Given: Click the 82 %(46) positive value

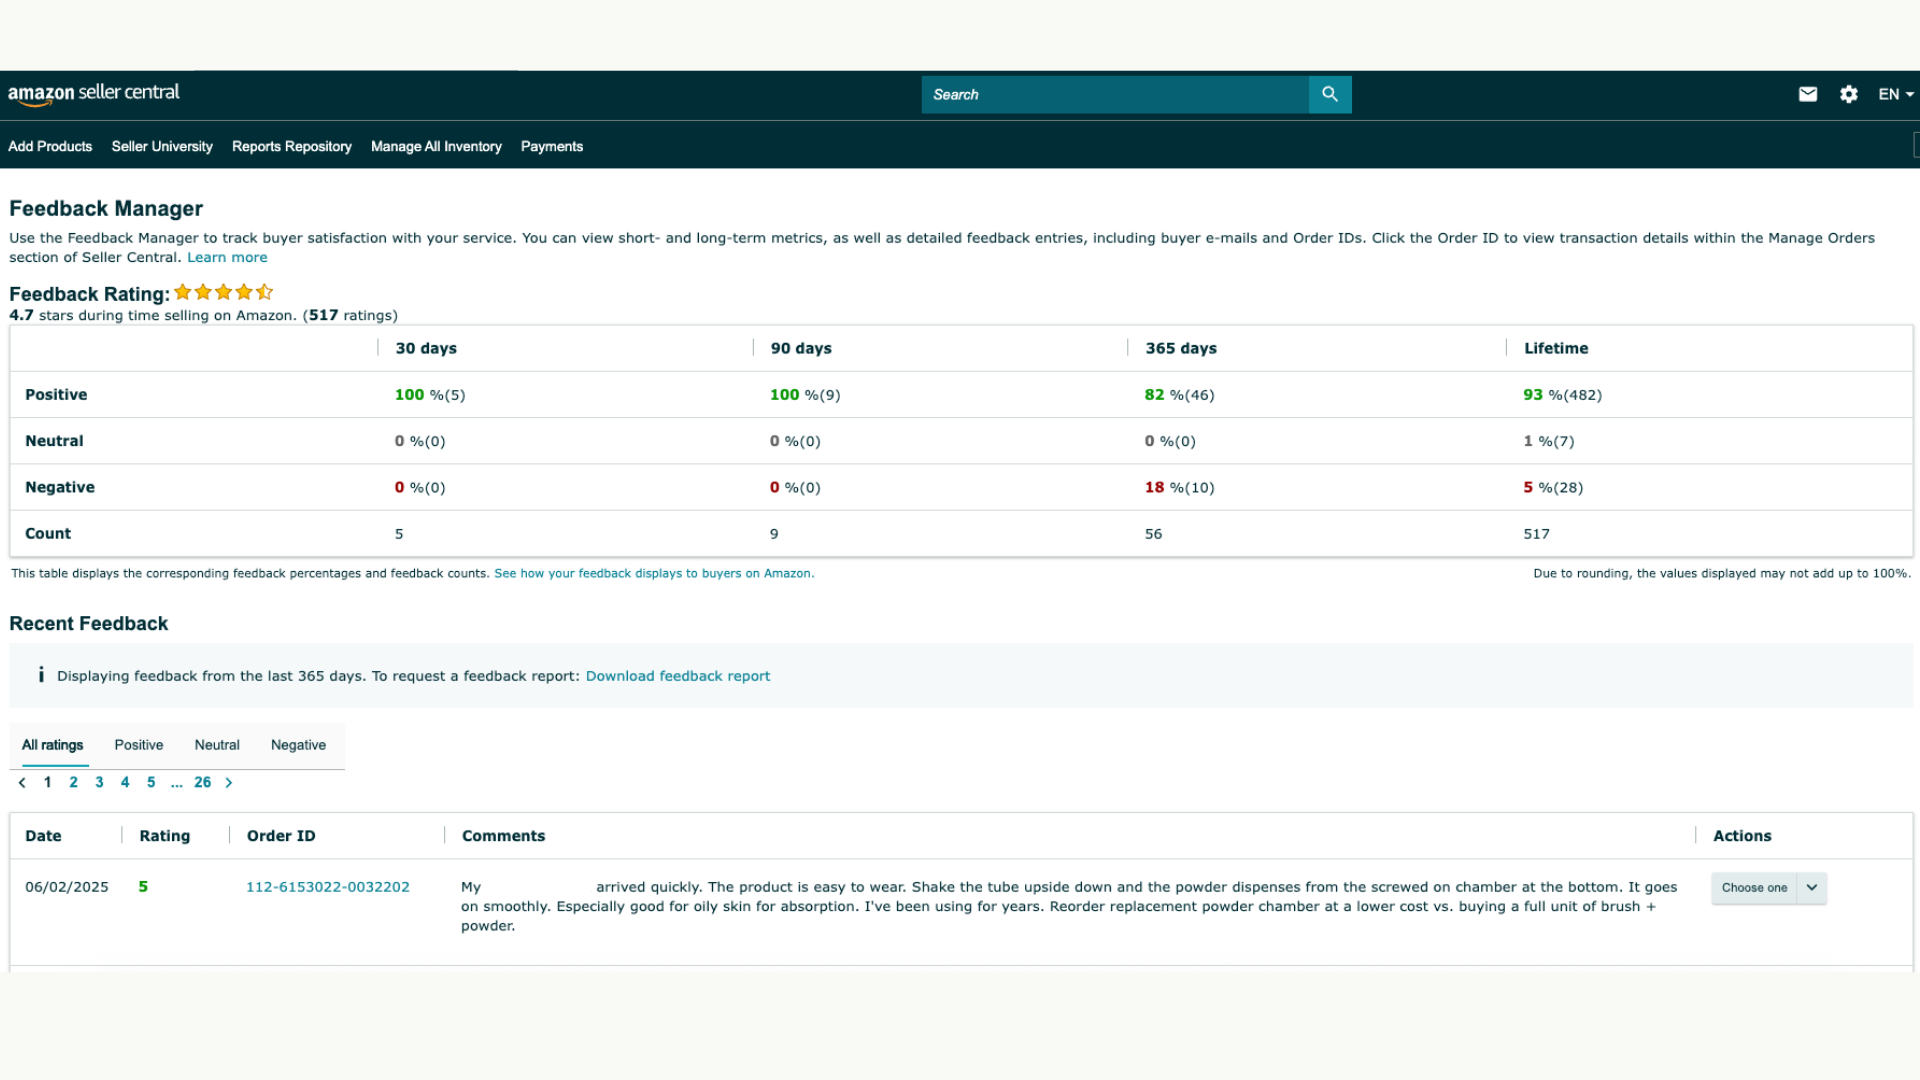Looking at the screenshot, I should click(1180, 395).
